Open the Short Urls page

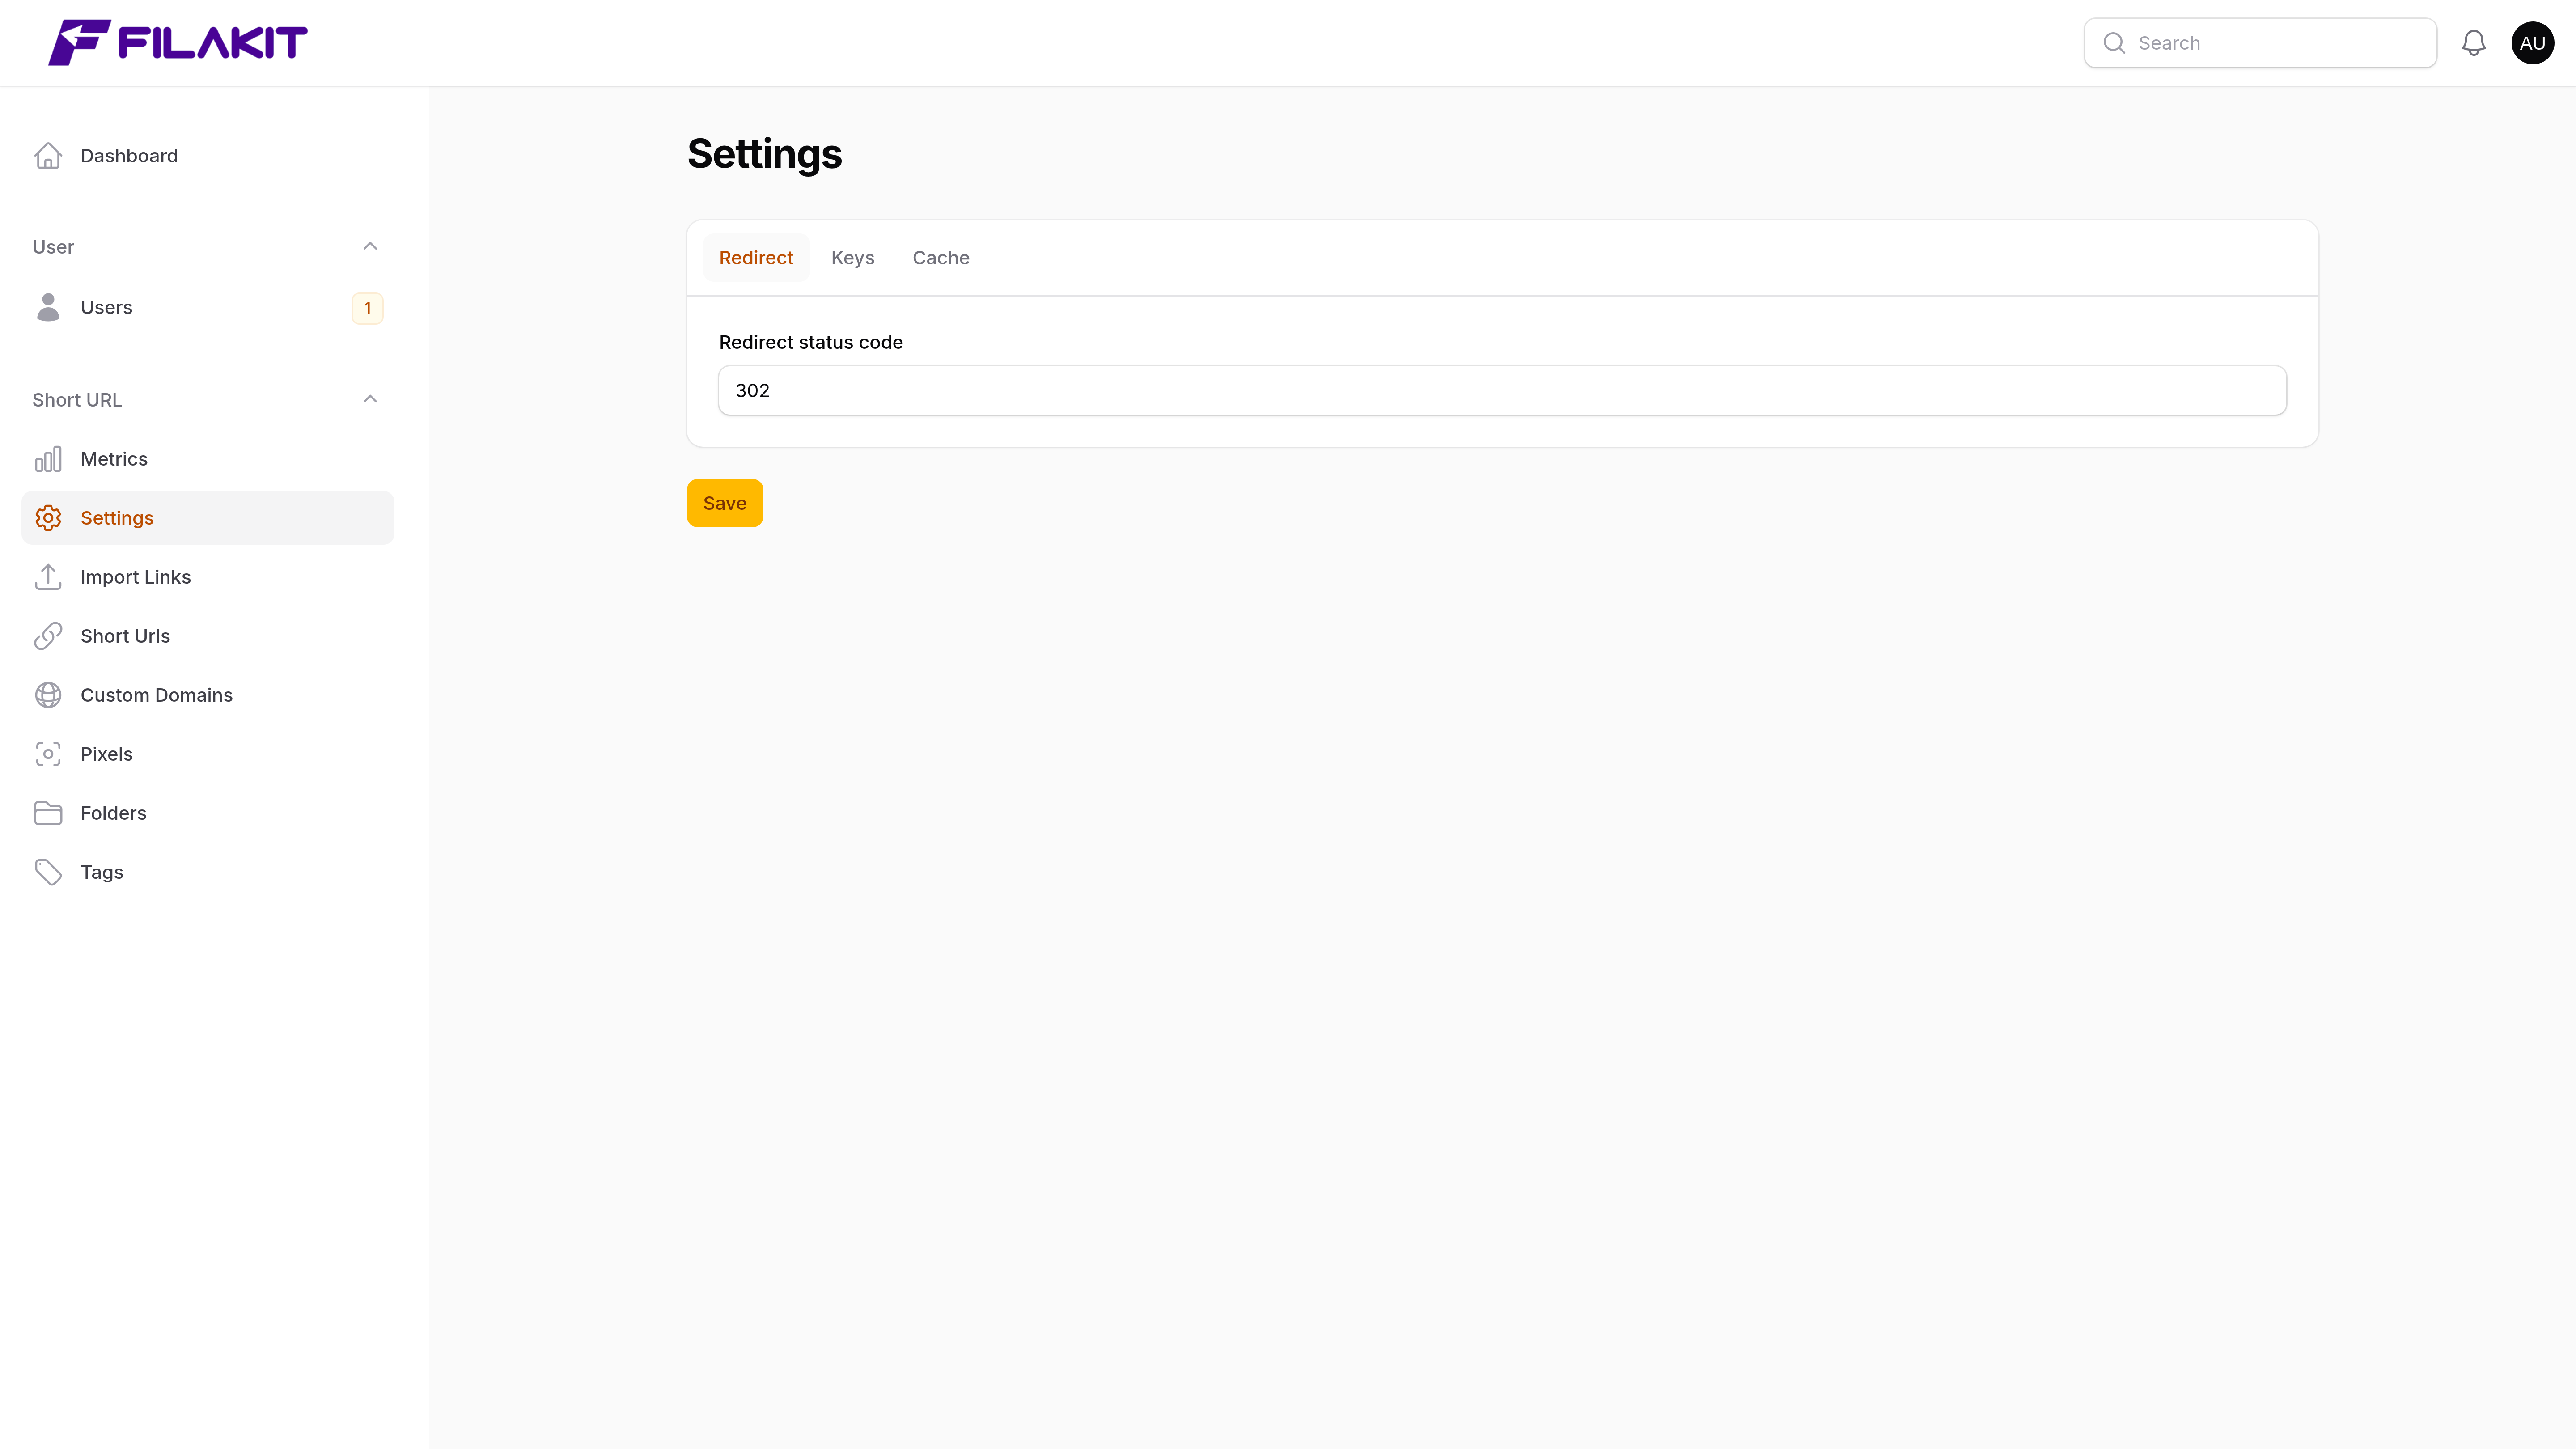(x=207, y=636)
